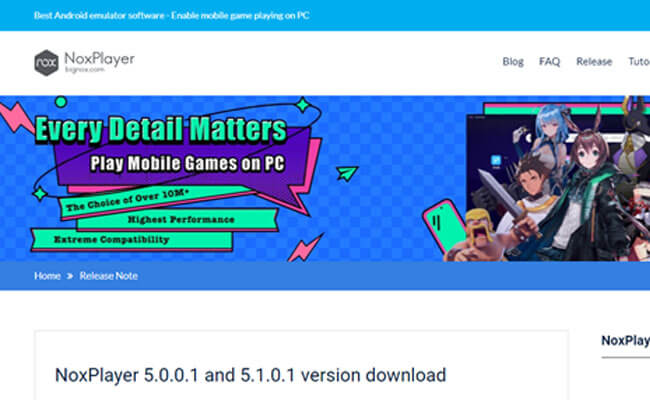This screenshot has width=650, height=400.
Task: Click the NoxPlayer 5.0.0.1 and 5.1.0.1 article title
Action: 250,375
